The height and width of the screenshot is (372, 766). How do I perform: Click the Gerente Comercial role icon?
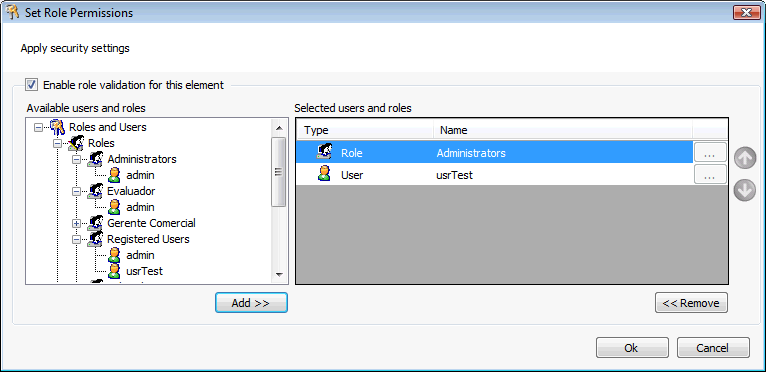coord(95,223)
